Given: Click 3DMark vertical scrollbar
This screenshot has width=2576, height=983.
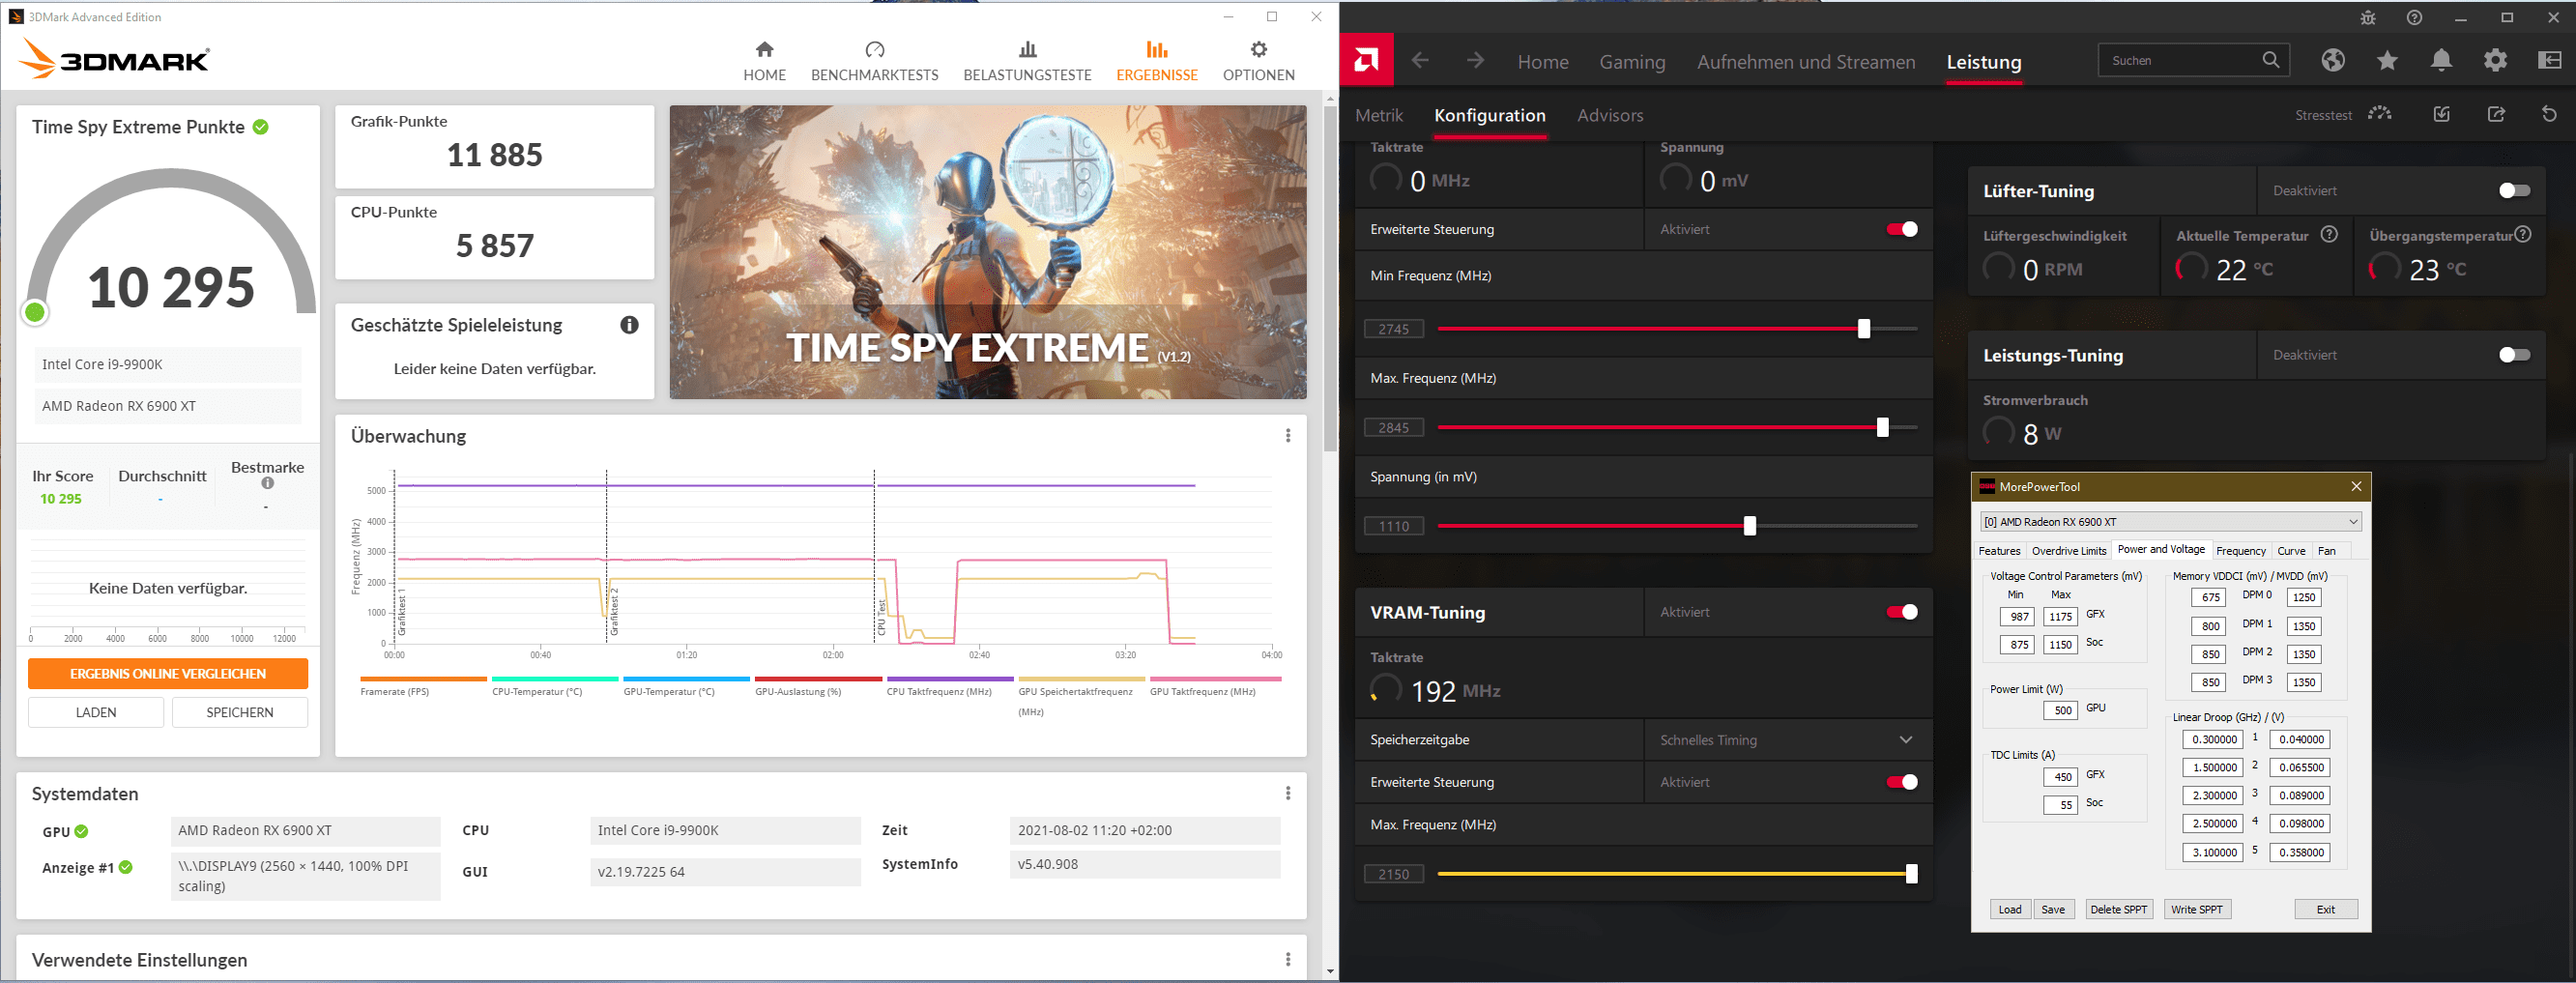Looking at the screenshot, I should tap(1330, 279).
